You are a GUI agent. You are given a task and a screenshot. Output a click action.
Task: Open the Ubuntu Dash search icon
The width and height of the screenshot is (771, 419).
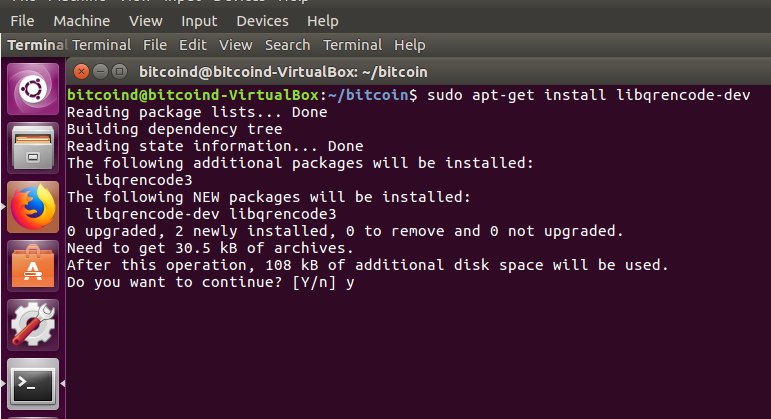[x=33, y=89]
